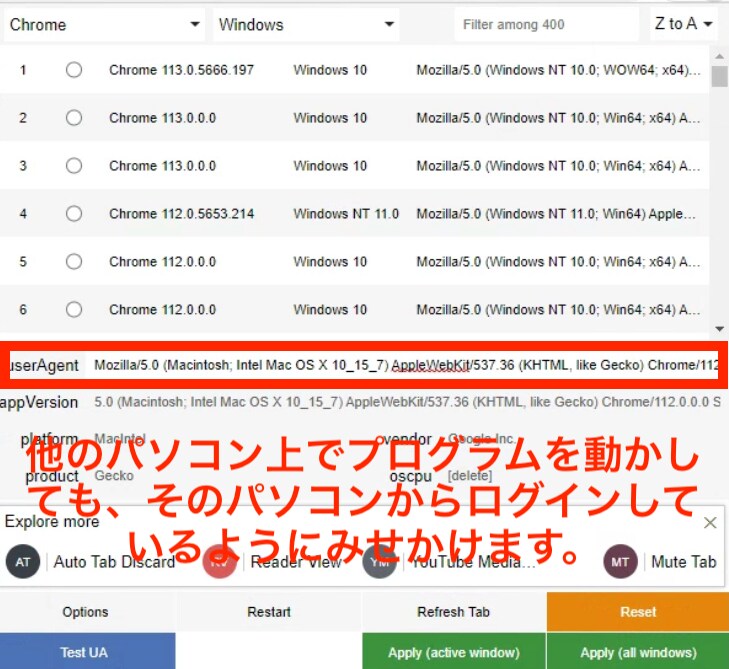The height and width of the screenshot is (669, 729).
Task: Open Auto Tab Discard AT icon
Action: point(23,562)
